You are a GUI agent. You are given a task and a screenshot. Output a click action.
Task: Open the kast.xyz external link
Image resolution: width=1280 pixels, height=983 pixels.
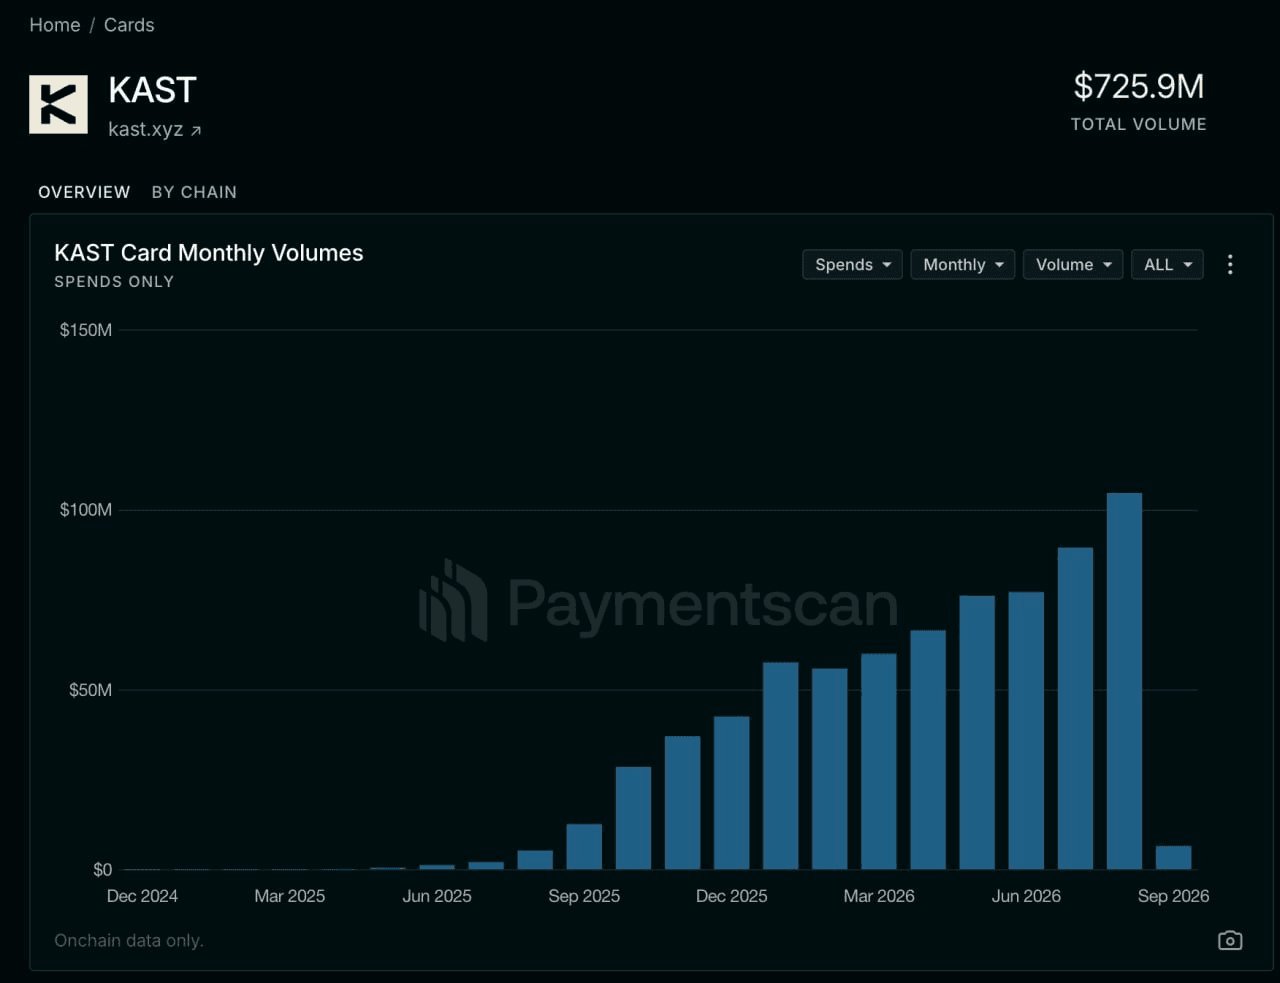point(155,130)
